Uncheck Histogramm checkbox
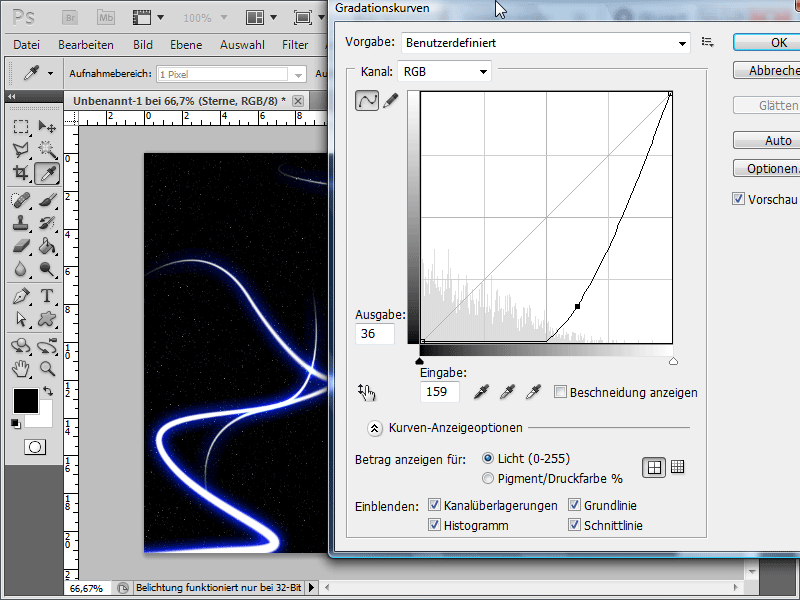Screen dimensions: 800x600 pos(434,524)
